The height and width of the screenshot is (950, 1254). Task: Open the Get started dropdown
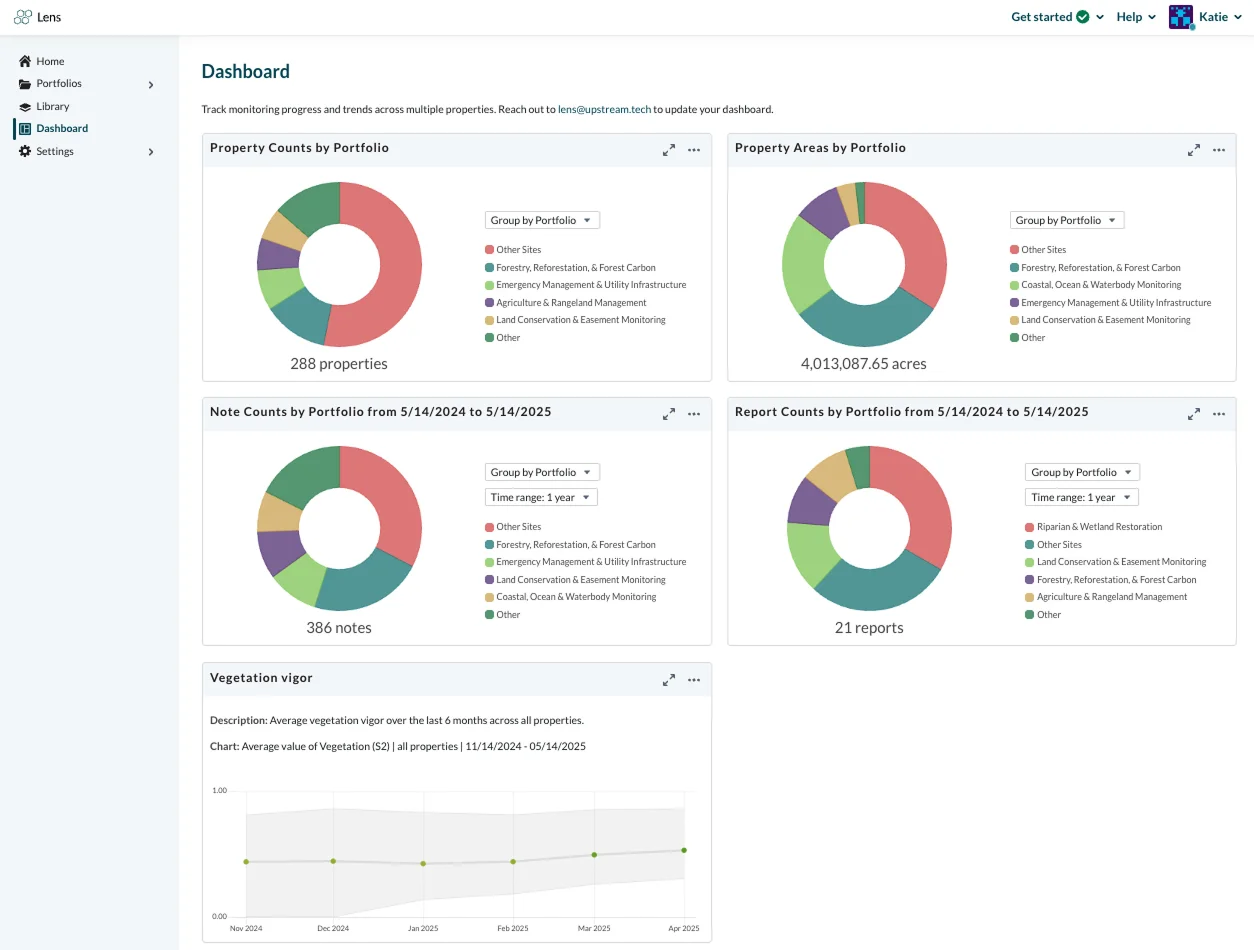point(1057,17)
